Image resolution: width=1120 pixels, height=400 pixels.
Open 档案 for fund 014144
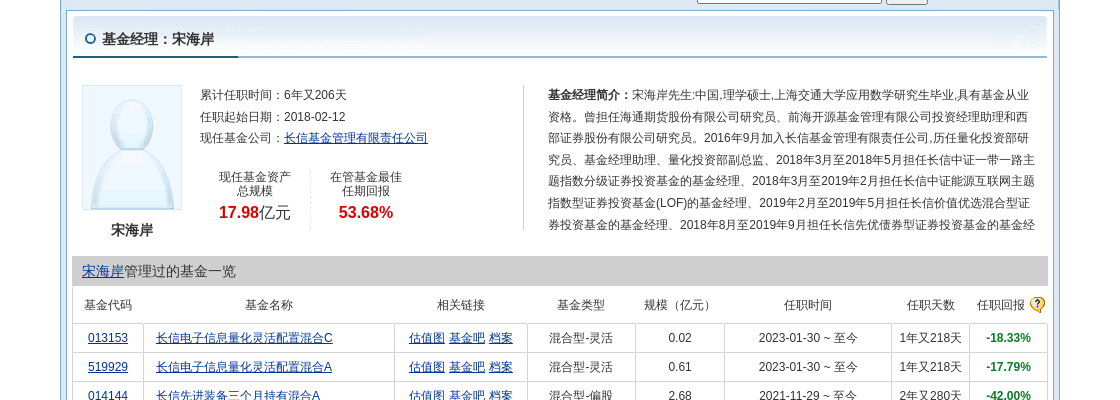coord(501,395)
